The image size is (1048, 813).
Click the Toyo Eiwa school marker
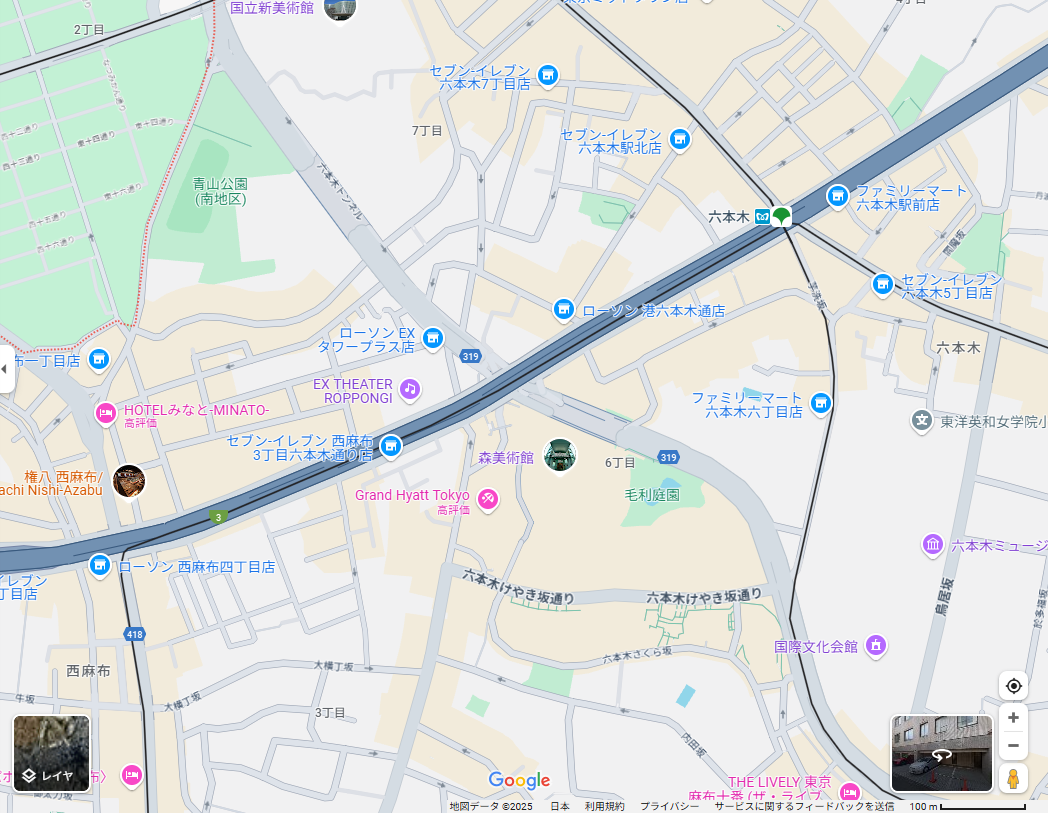[x=922, y=421]
